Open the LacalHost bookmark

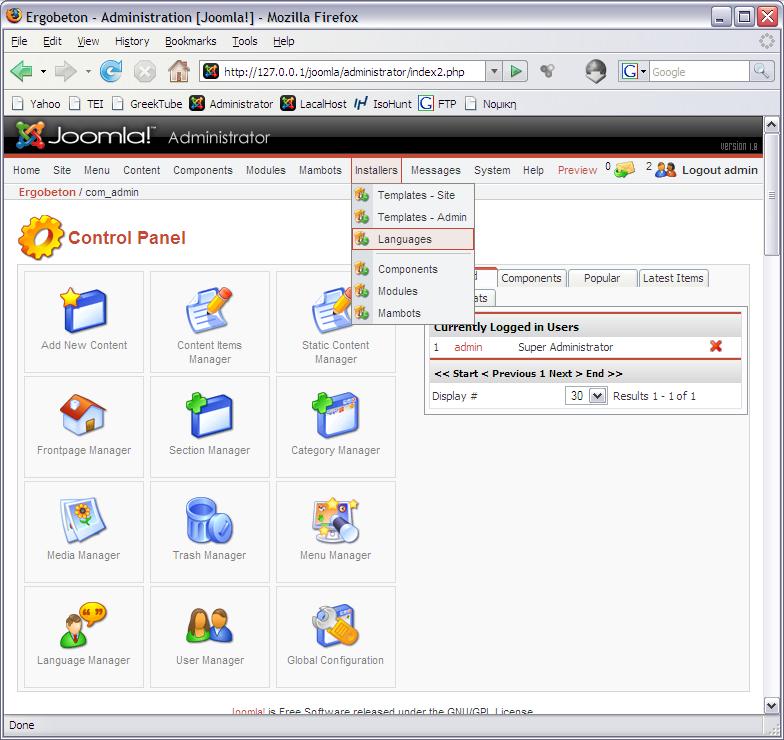click(314, 104)
